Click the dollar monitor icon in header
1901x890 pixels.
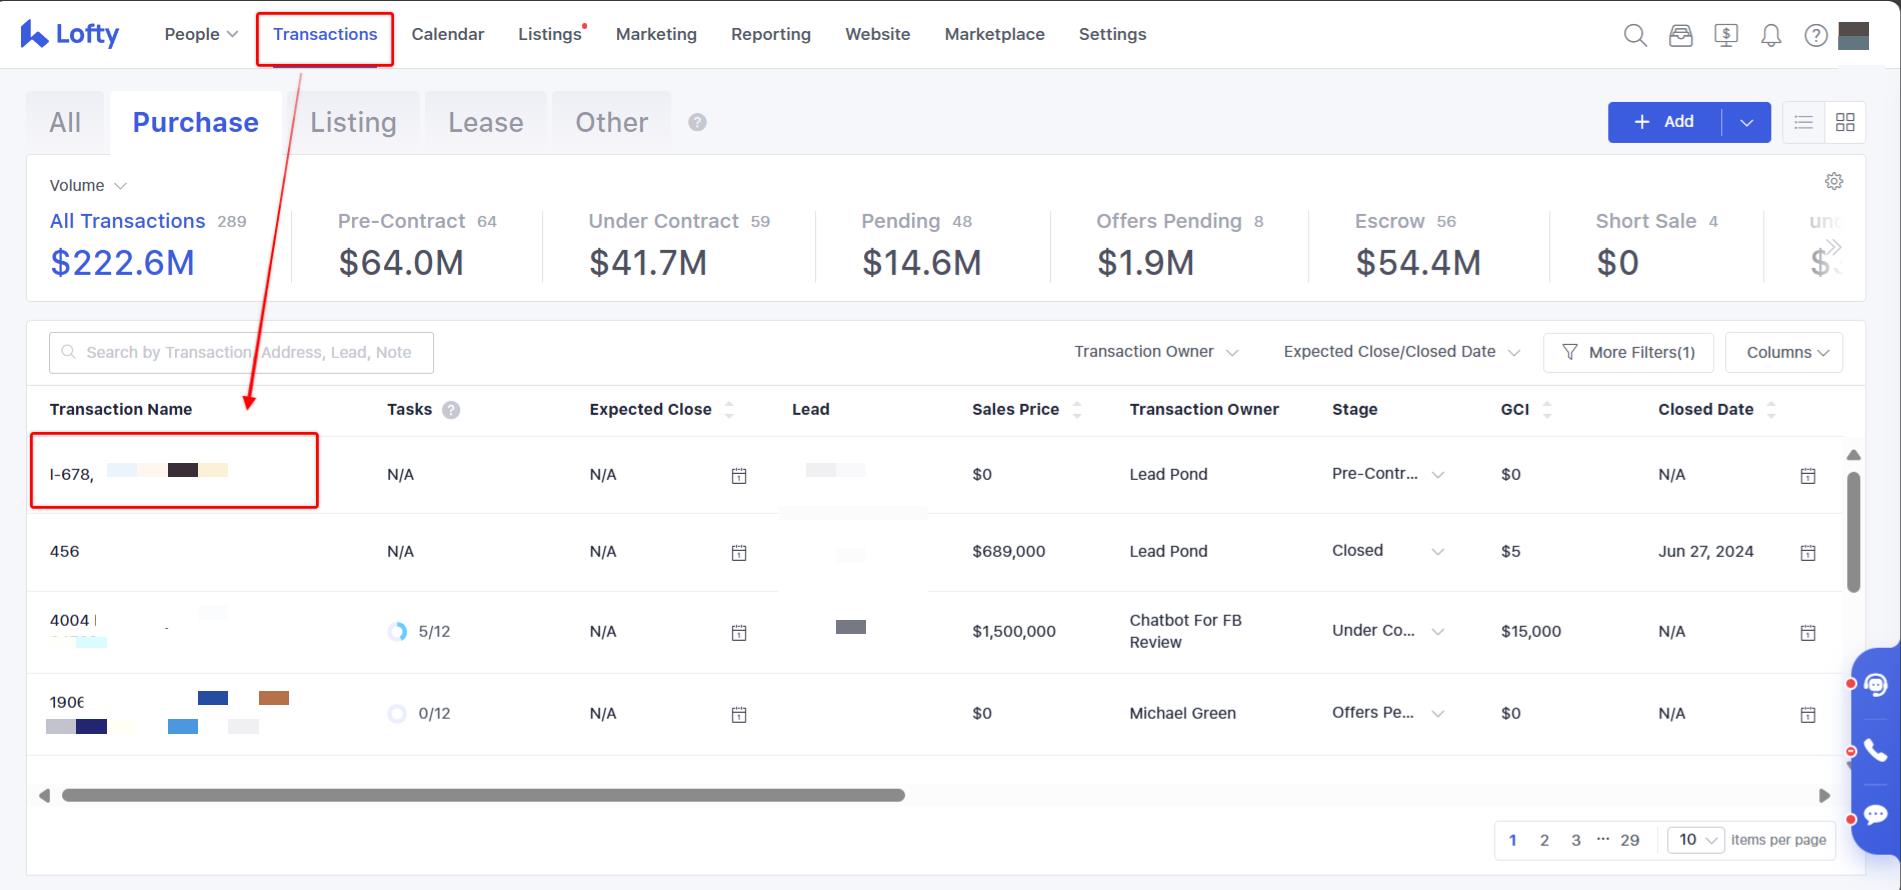tap(1726, 36)
